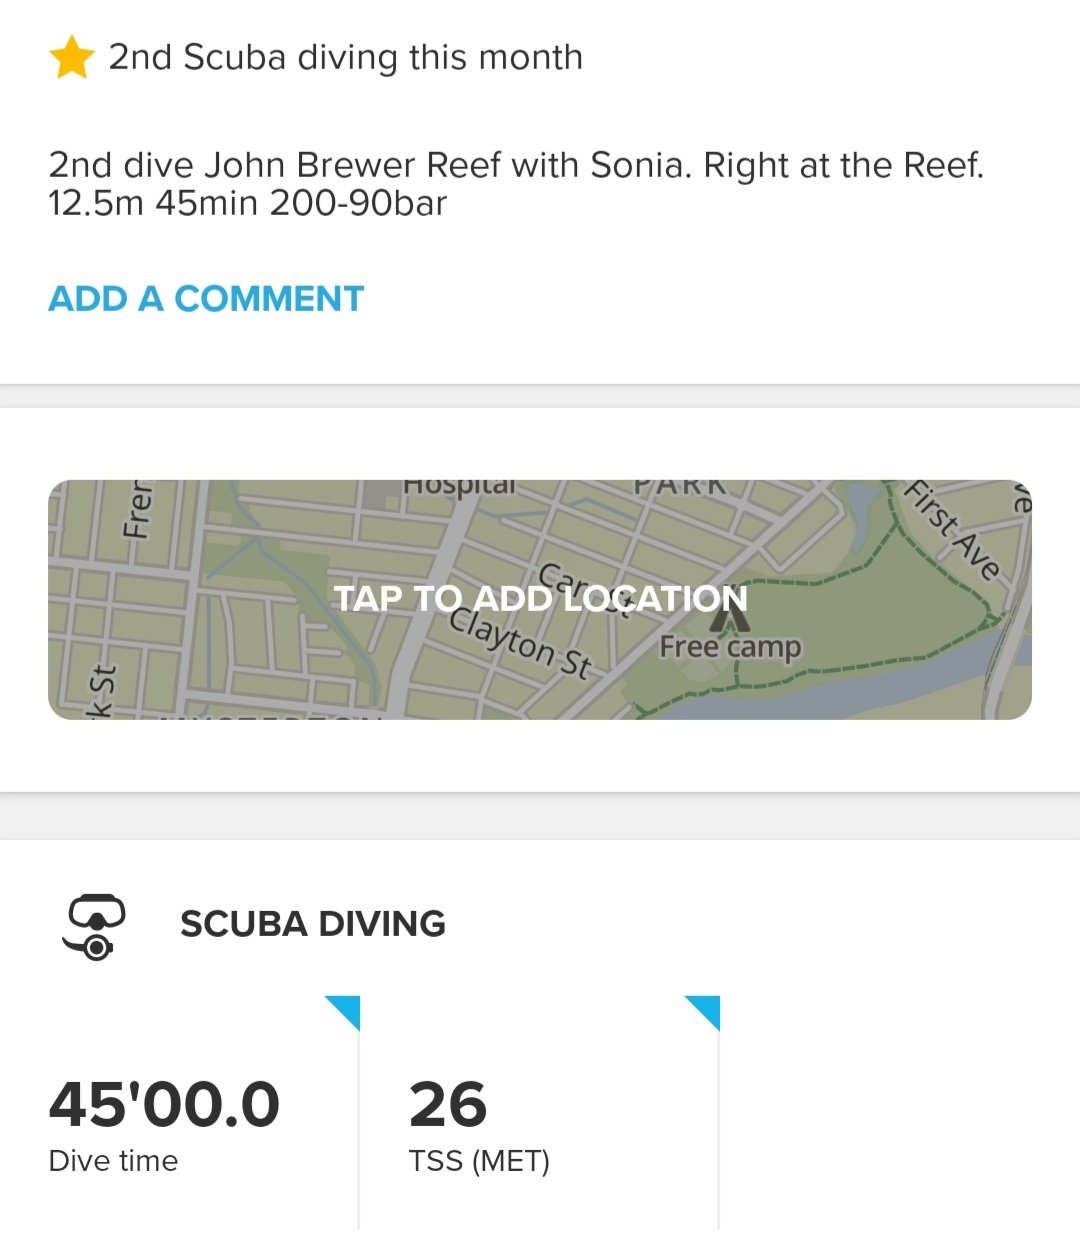
Task: Click the TSS (MET) caption label
Action: click(x=479, y=1161)
